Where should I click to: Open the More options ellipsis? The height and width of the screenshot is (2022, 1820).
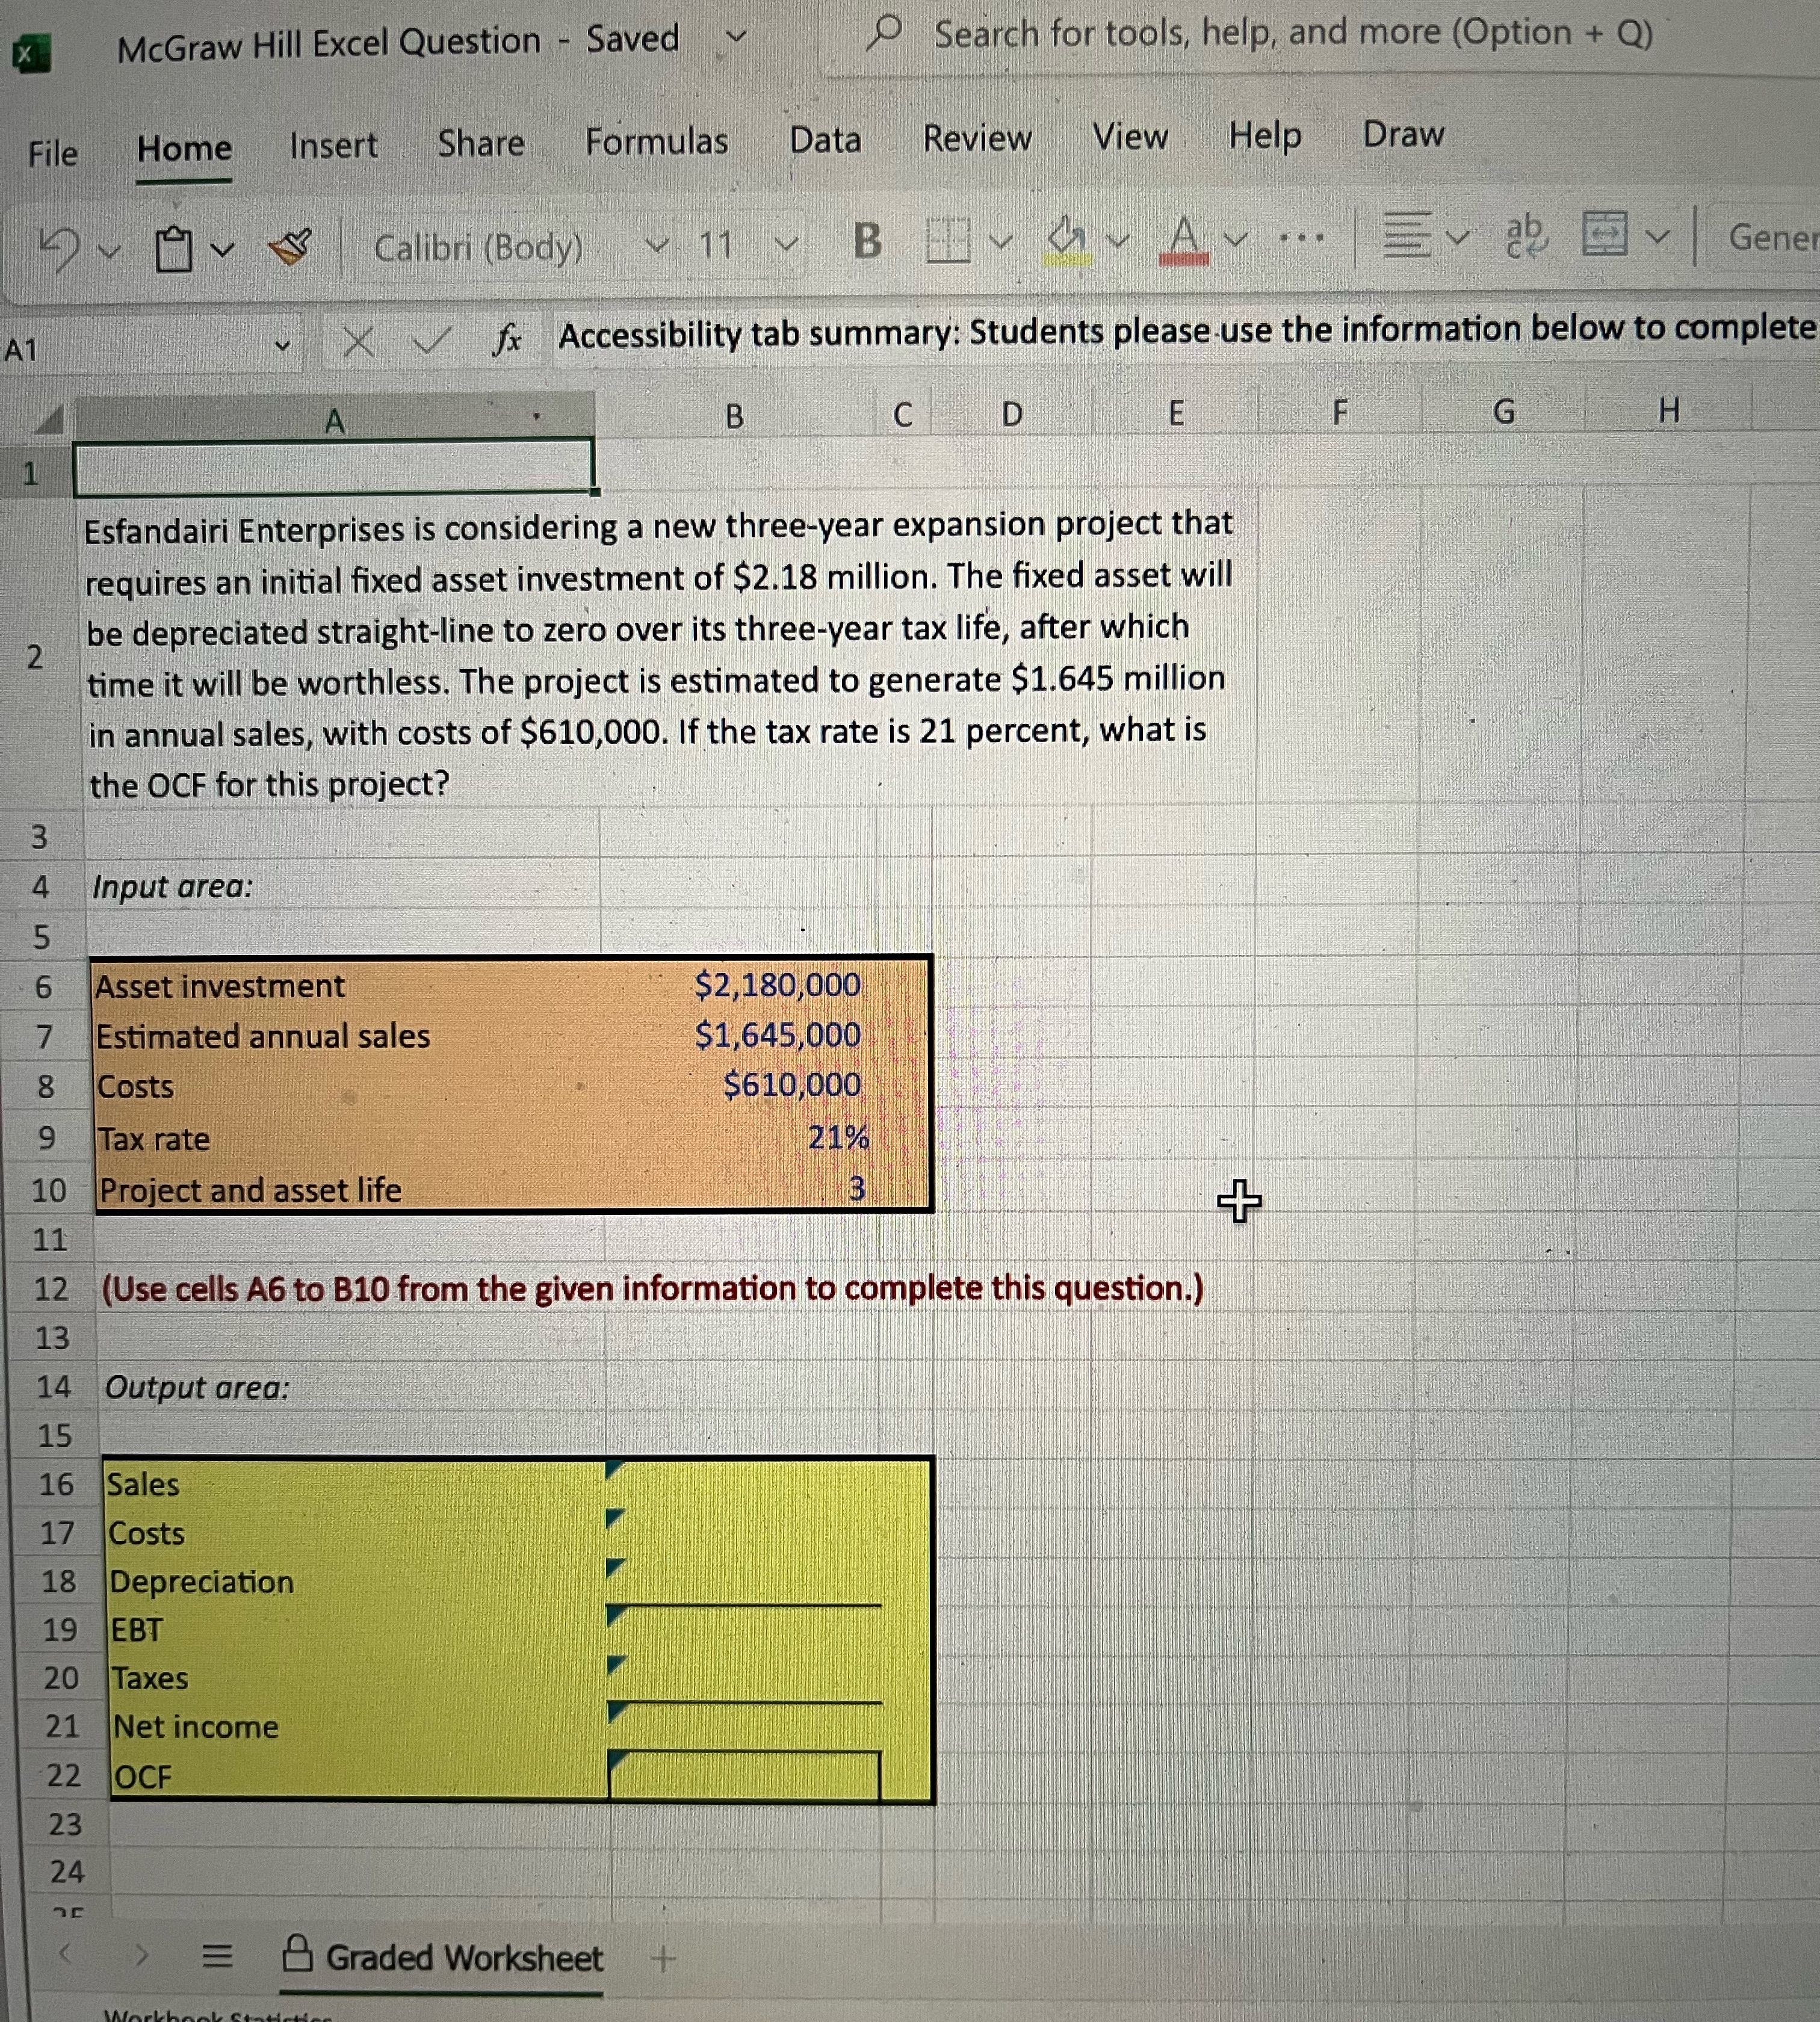(1302, 239)
